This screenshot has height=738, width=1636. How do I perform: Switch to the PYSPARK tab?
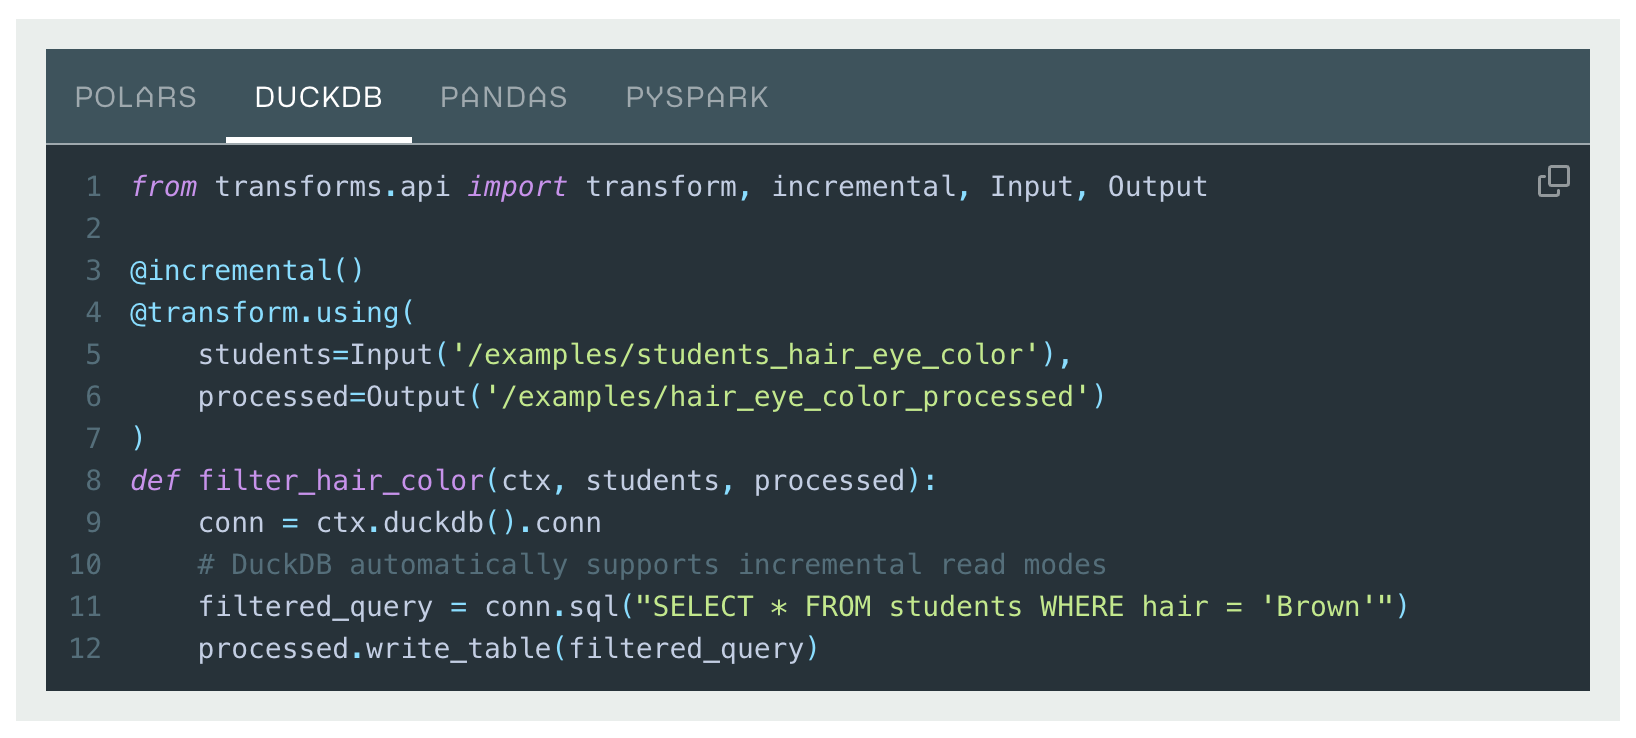point(697,97)
